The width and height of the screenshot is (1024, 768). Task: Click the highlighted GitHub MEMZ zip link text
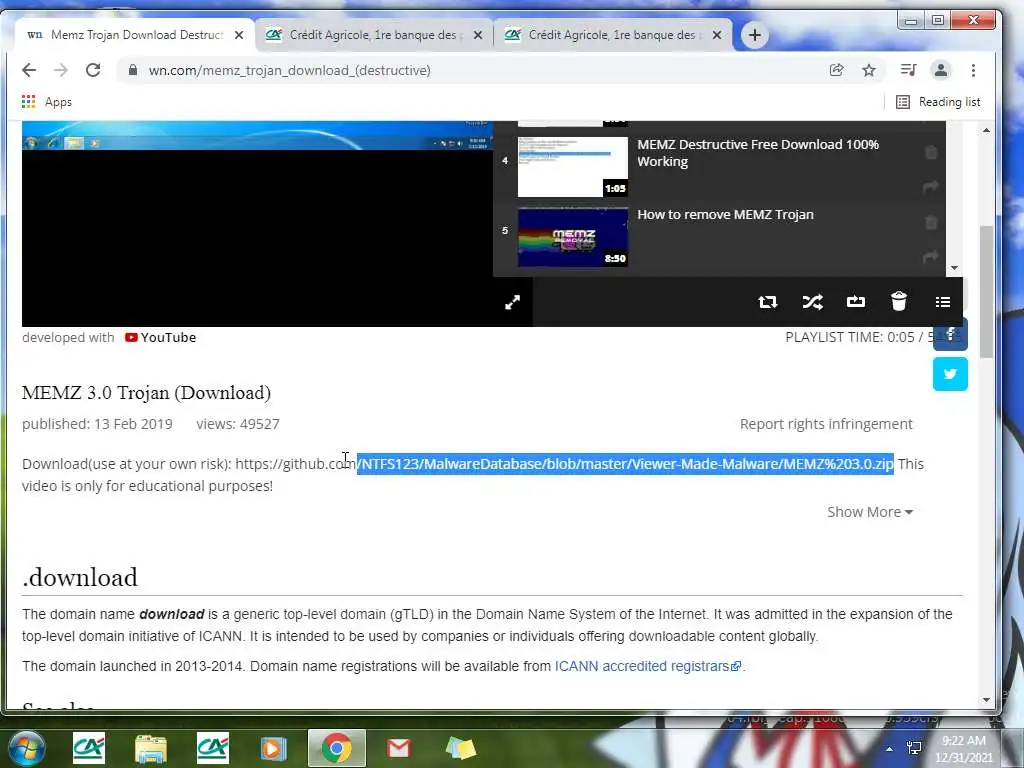pos(625,464)
